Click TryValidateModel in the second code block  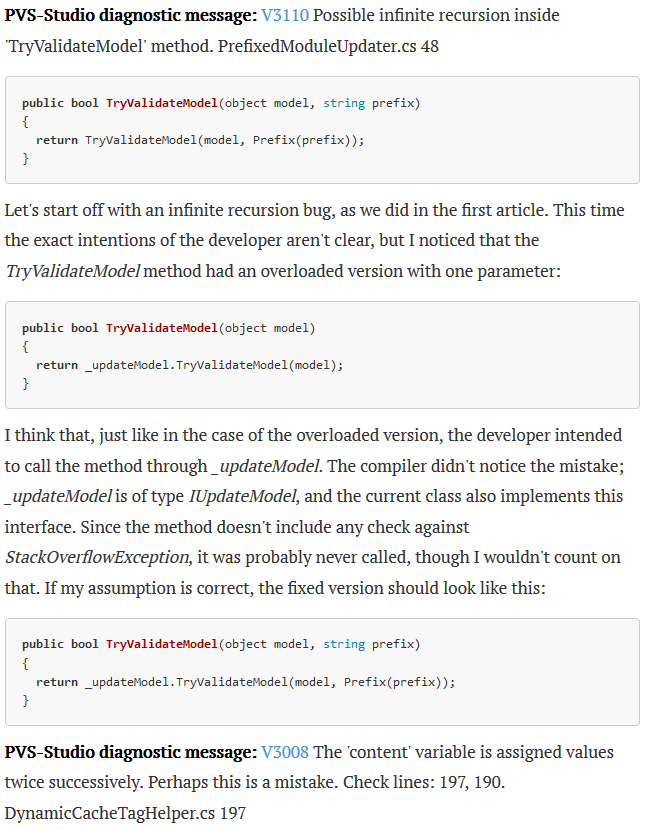pos(161,328)
